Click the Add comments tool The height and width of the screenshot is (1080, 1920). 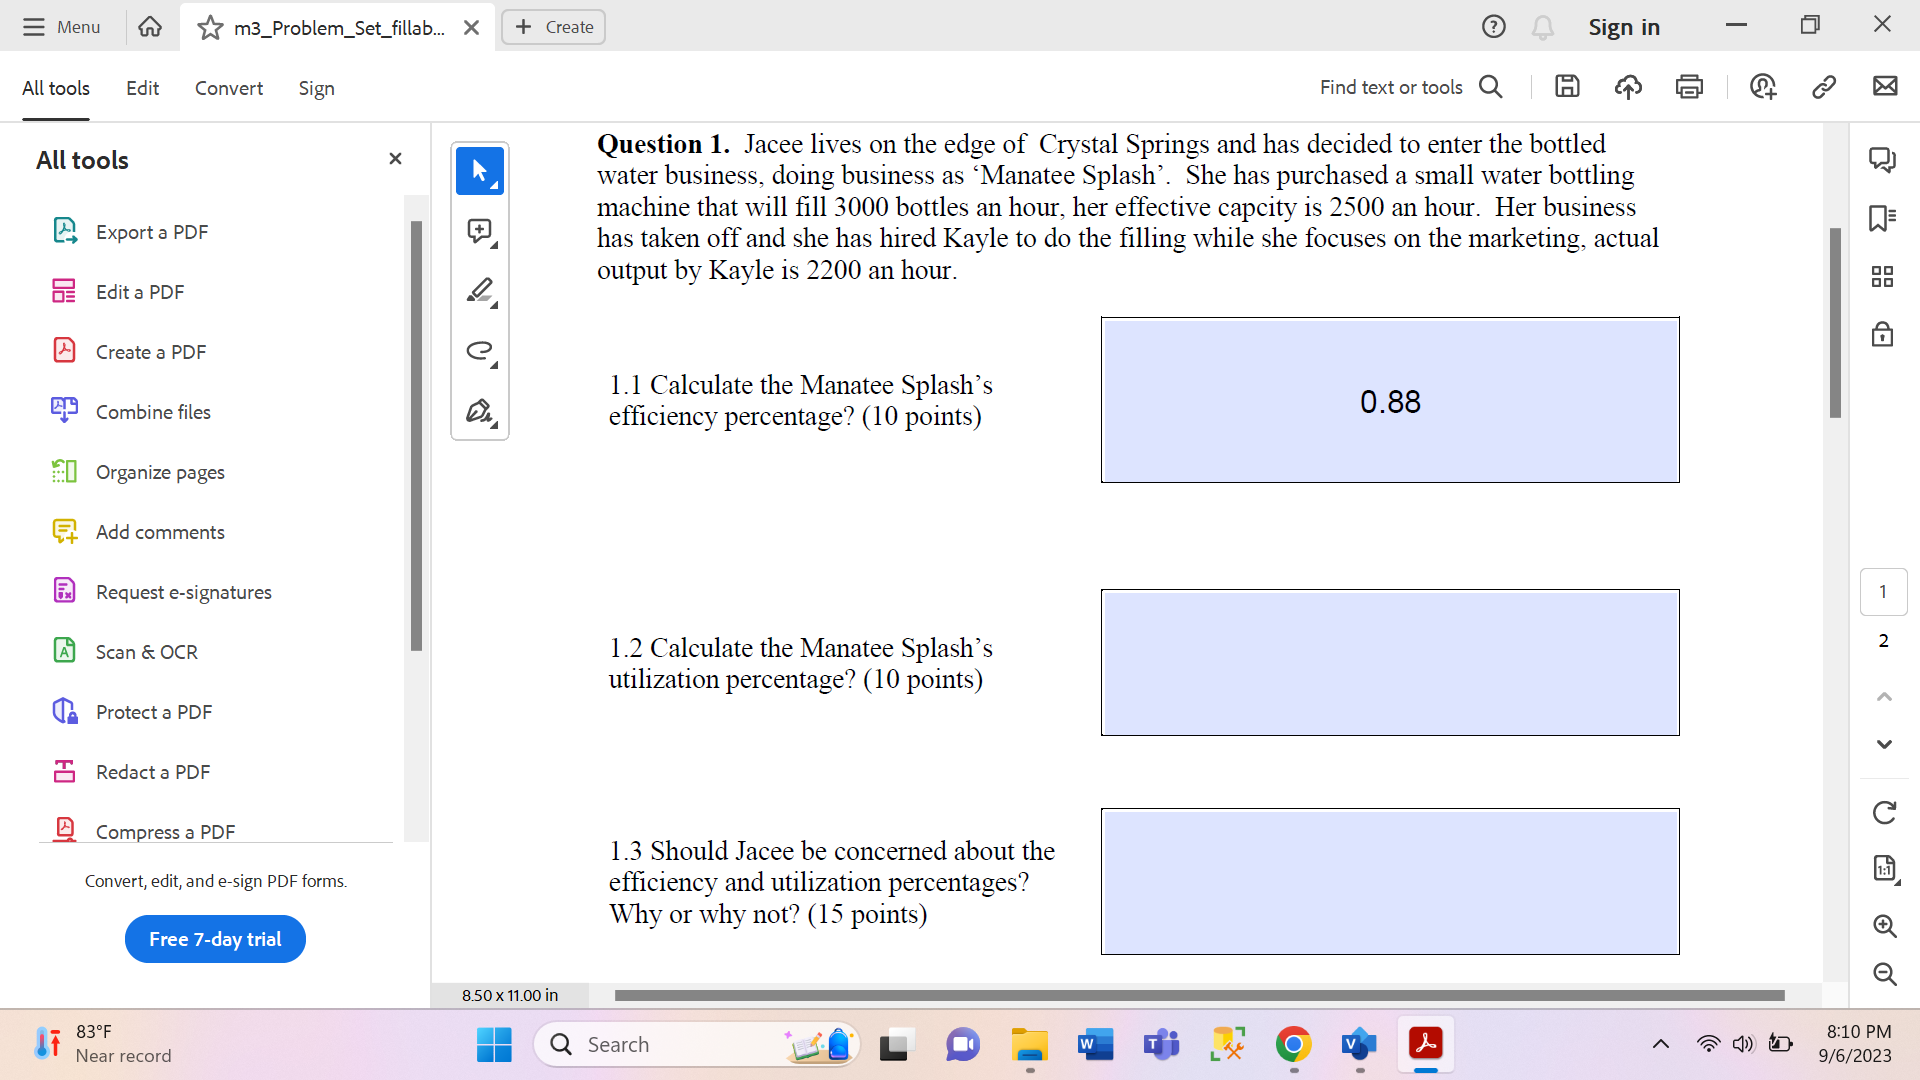pyautogui.click(x=158, y=531)
